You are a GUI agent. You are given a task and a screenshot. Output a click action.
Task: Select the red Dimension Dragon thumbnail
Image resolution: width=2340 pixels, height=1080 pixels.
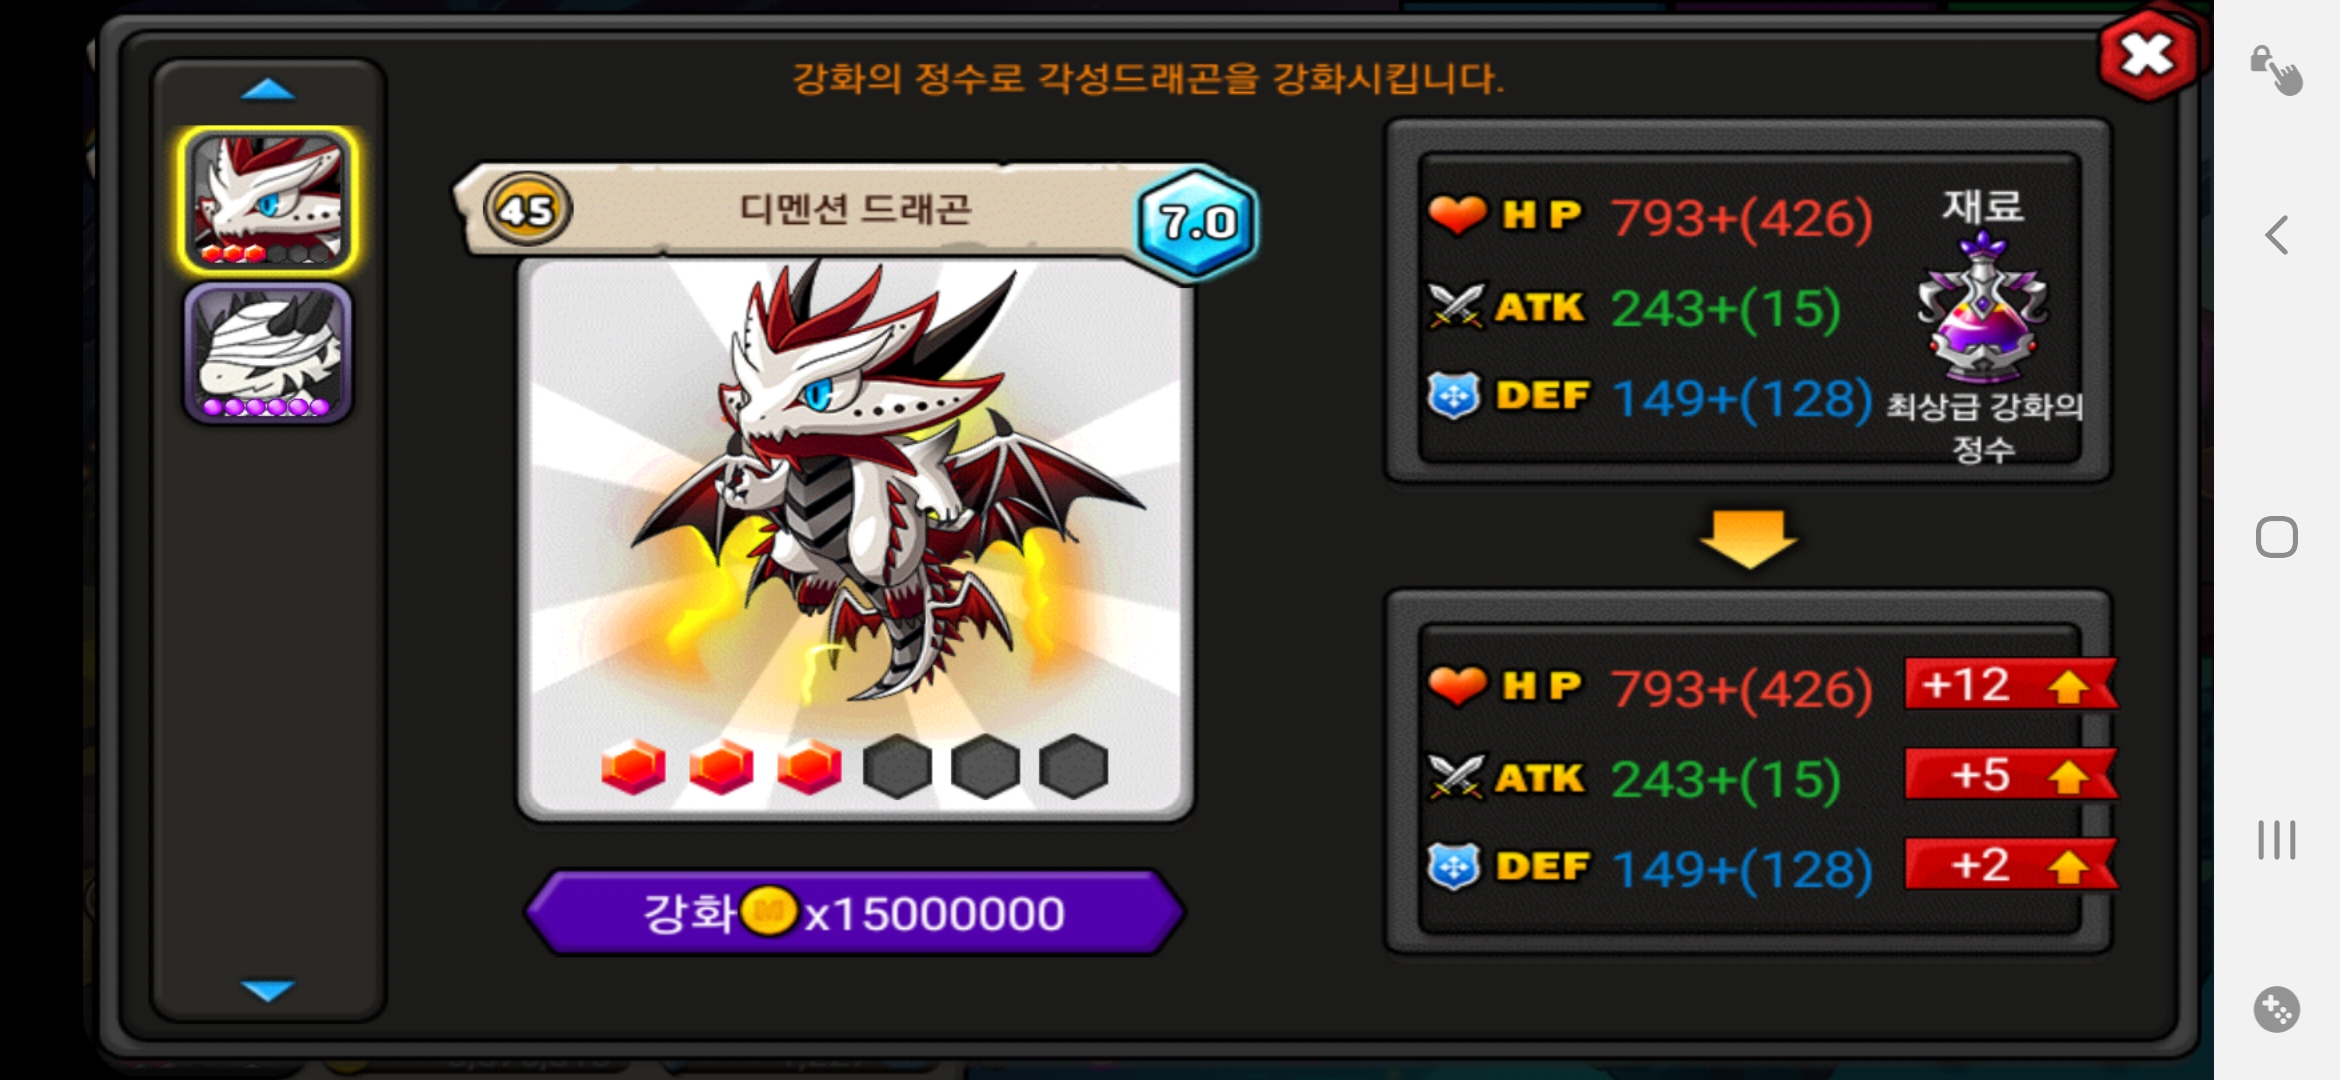click(267, 200)
